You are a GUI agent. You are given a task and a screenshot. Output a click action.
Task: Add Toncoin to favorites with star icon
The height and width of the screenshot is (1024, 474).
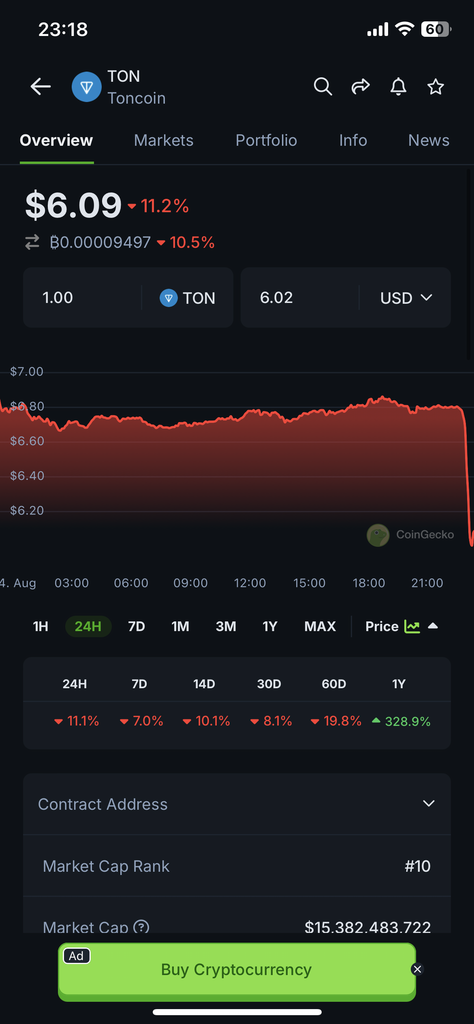435,86
